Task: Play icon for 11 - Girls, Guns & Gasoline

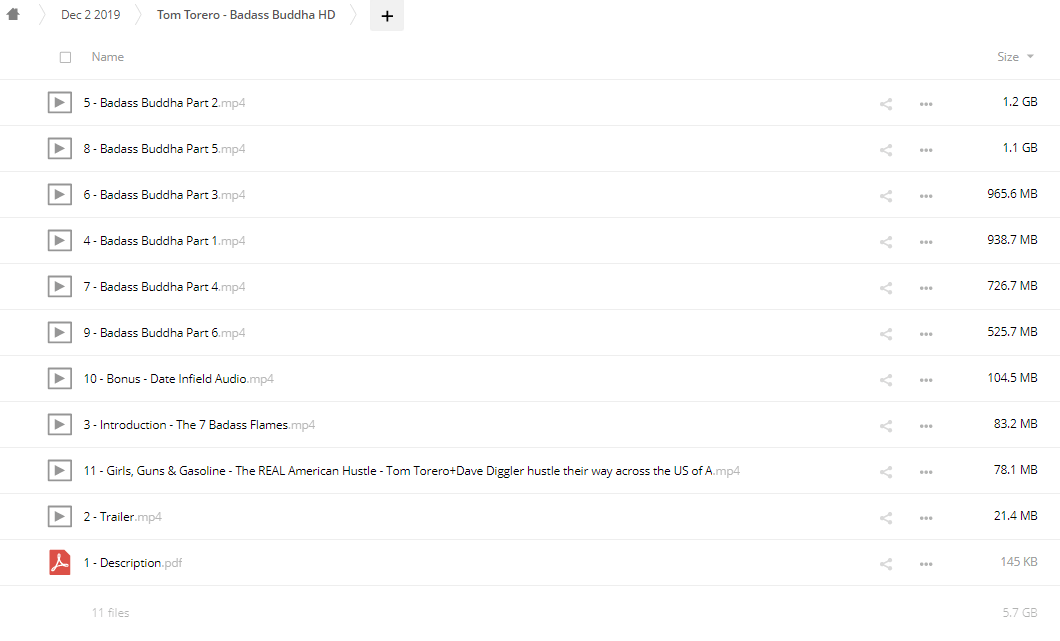Action: (x=59, y=471)
